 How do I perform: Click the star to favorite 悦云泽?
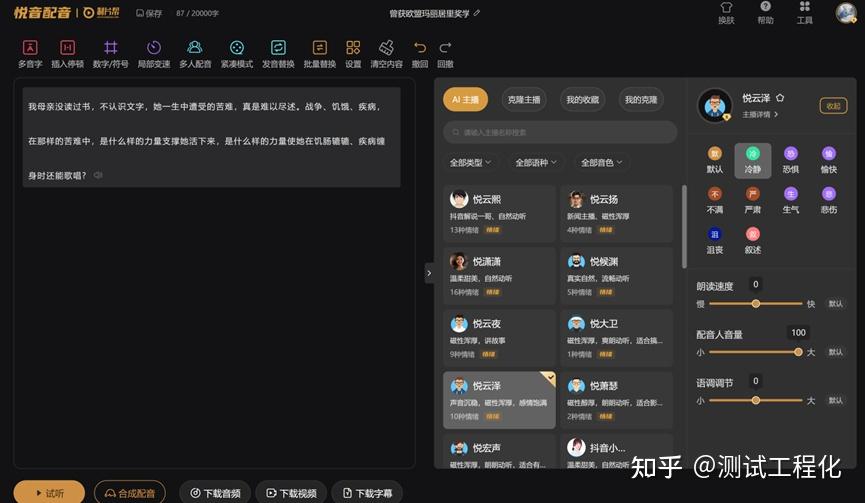pos(779,98)
